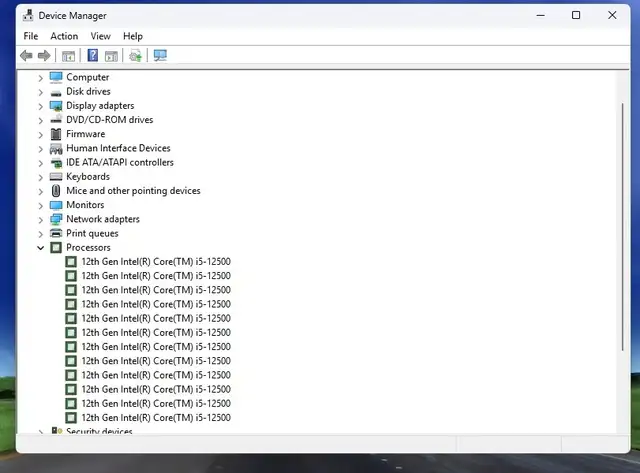Click the Human Interface Devices icon
The width and height of the screenshot is (640, 473).
(56, 149)
